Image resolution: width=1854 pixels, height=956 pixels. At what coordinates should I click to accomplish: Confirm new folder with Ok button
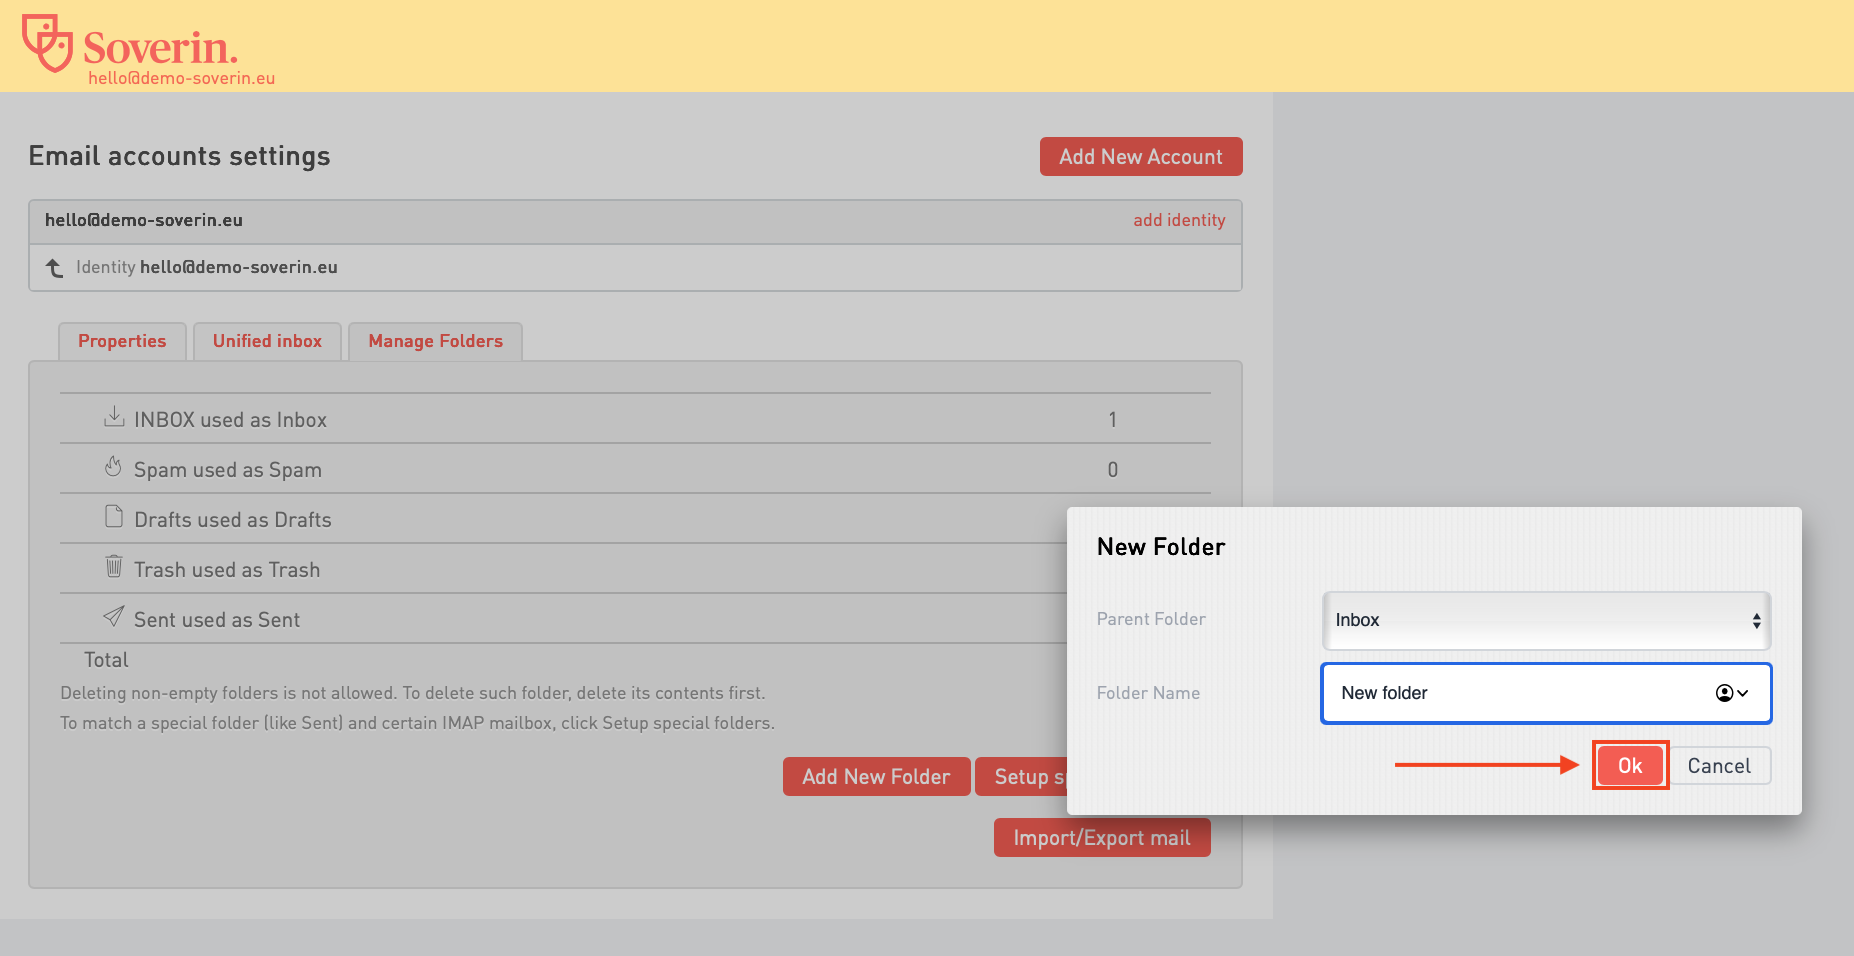pos(1629,766)
